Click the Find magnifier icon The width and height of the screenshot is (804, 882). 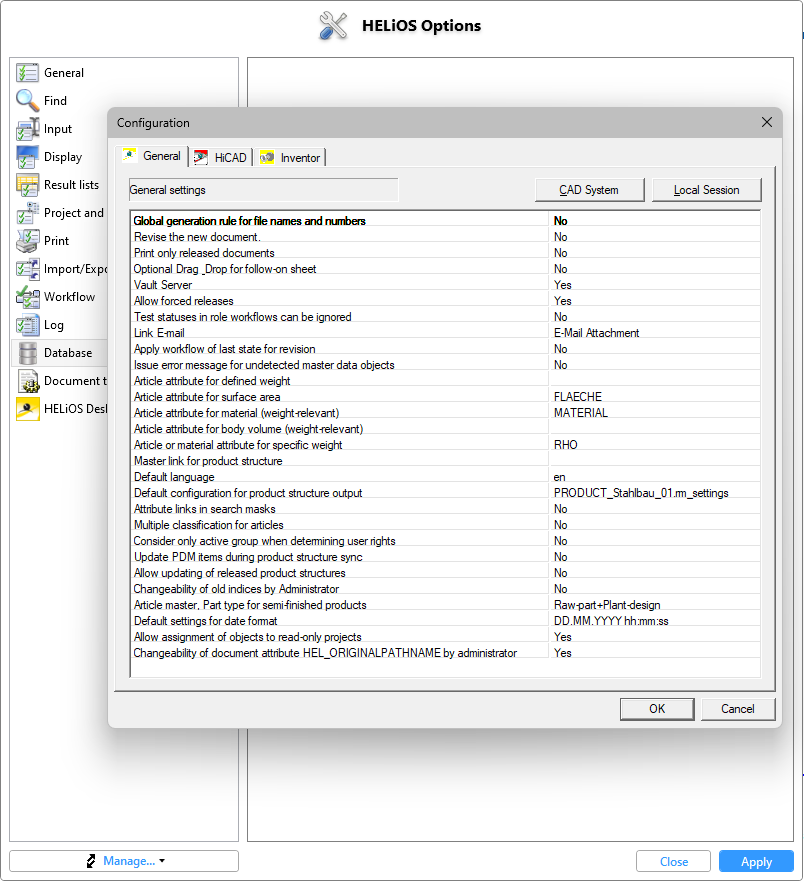(27, 101)
